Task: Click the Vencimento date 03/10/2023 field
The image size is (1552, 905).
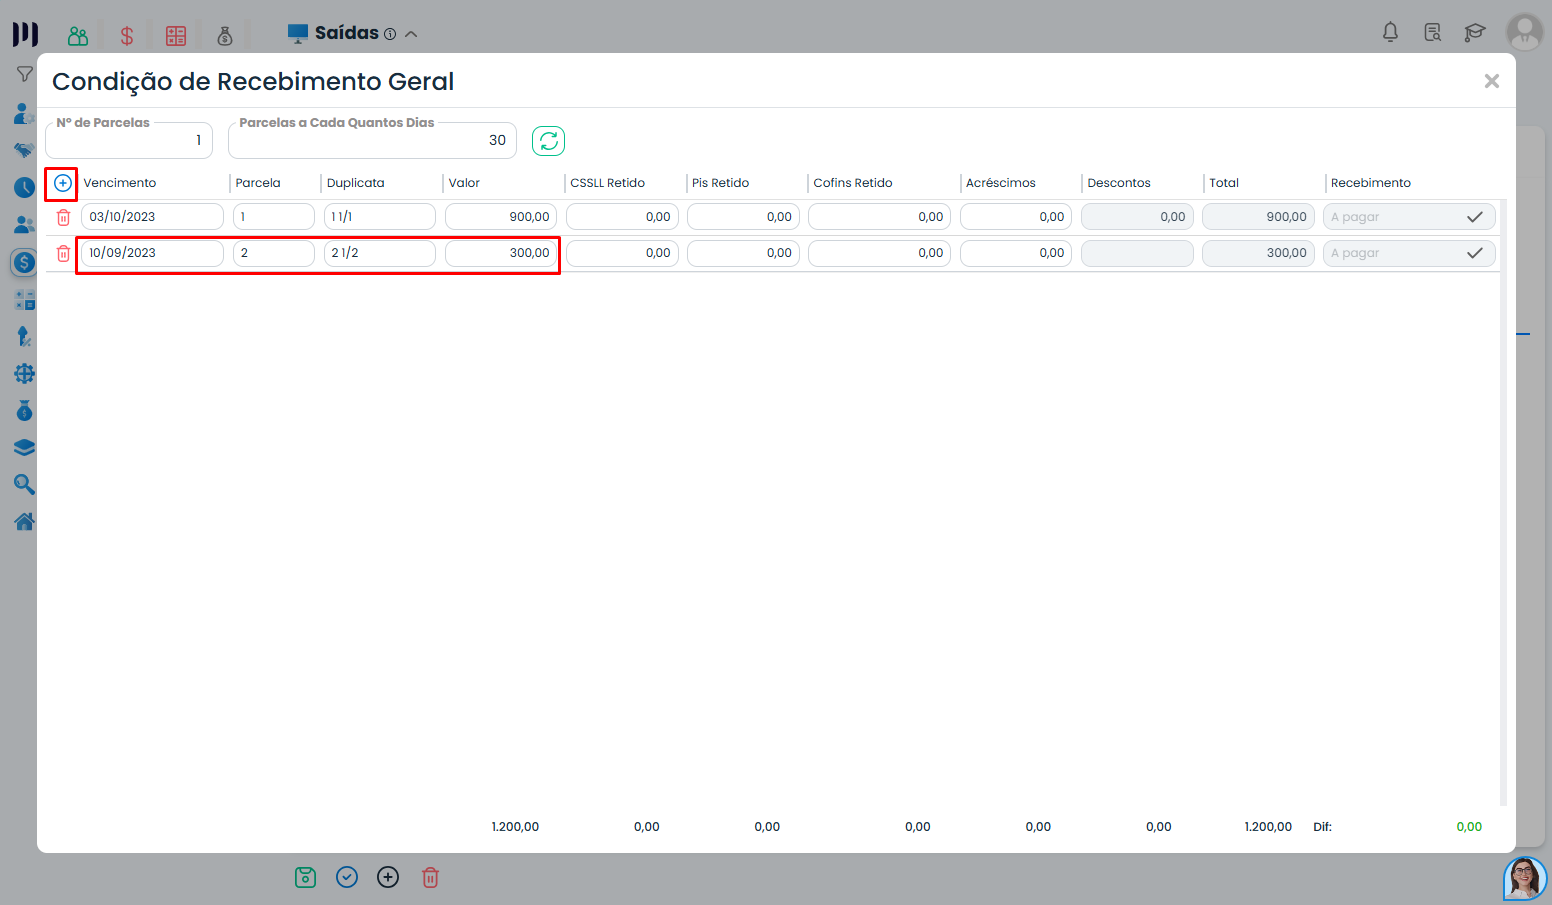Action: (x=152, y=217)
